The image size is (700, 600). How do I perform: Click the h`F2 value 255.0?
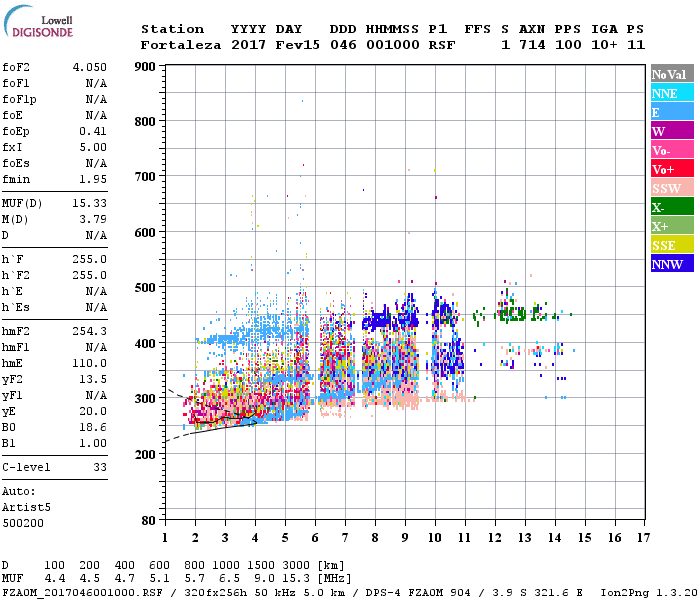click(x=90, y=275)
